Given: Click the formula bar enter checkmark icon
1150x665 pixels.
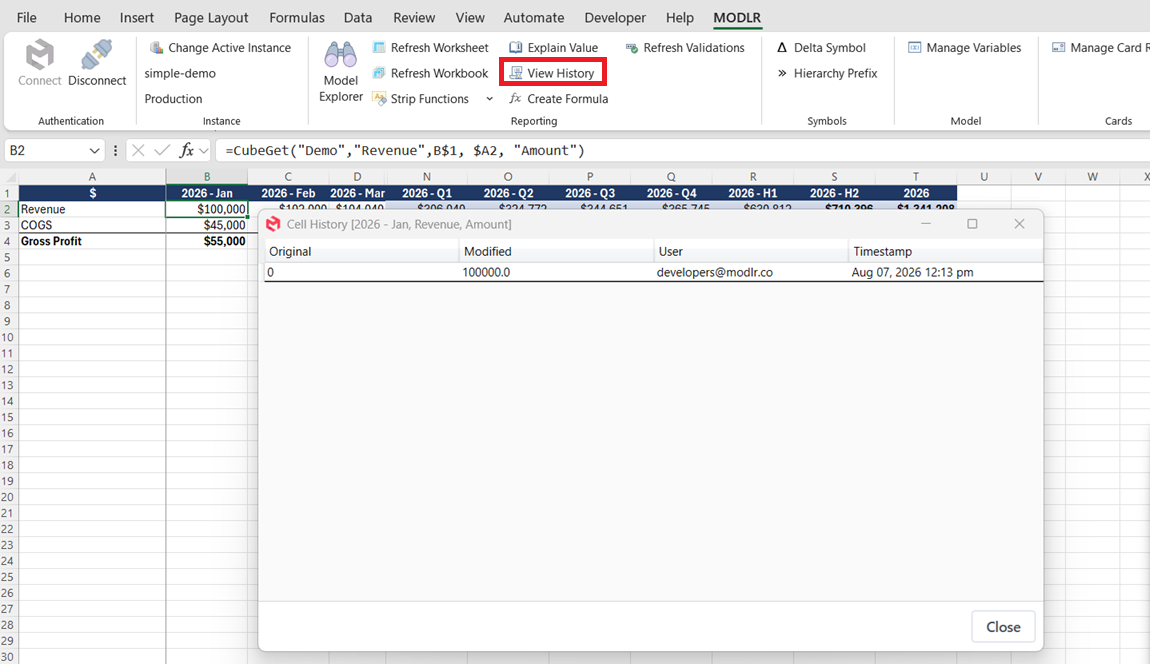Looking at the screenshot, I should click(x=162, y=150).
